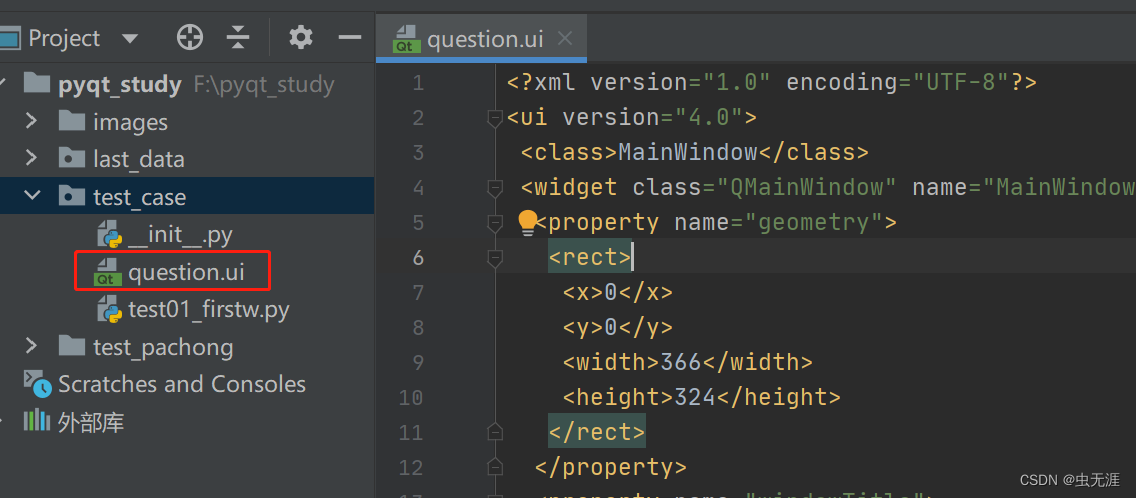Click the external libraries bar-chart icon
The image size is (1136, 498).
coord(36,420)
